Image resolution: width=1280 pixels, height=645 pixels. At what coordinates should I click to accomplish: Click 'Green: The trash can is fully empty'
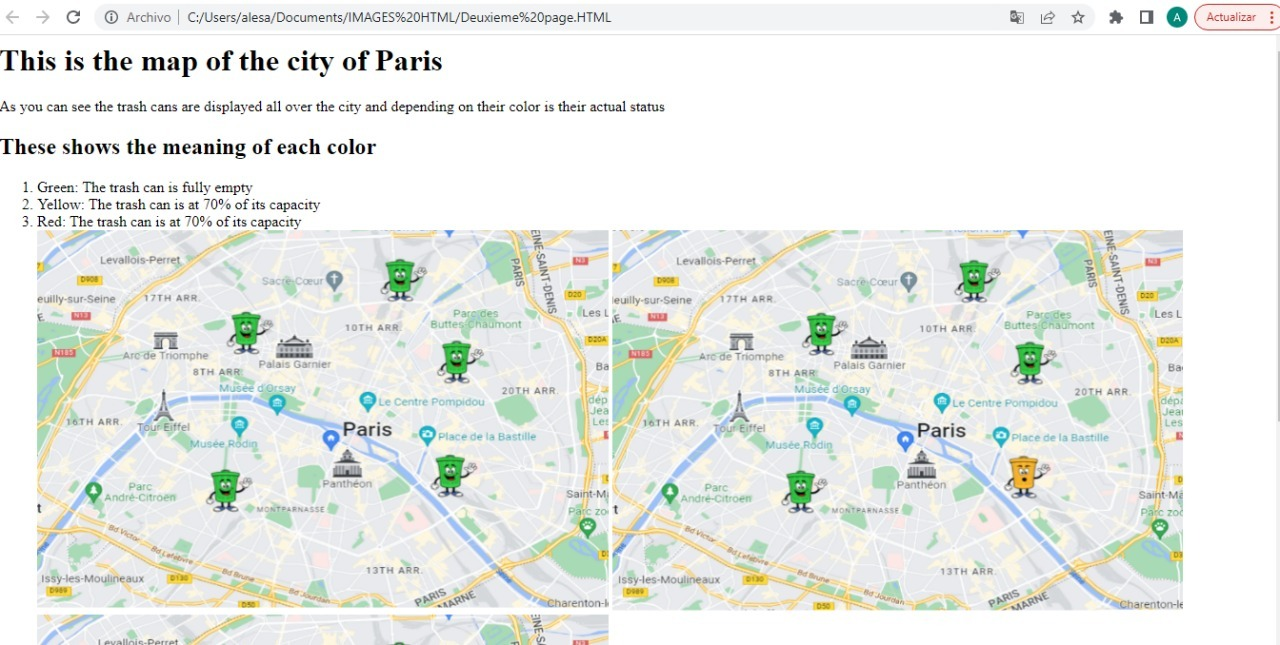click(145, 187)
